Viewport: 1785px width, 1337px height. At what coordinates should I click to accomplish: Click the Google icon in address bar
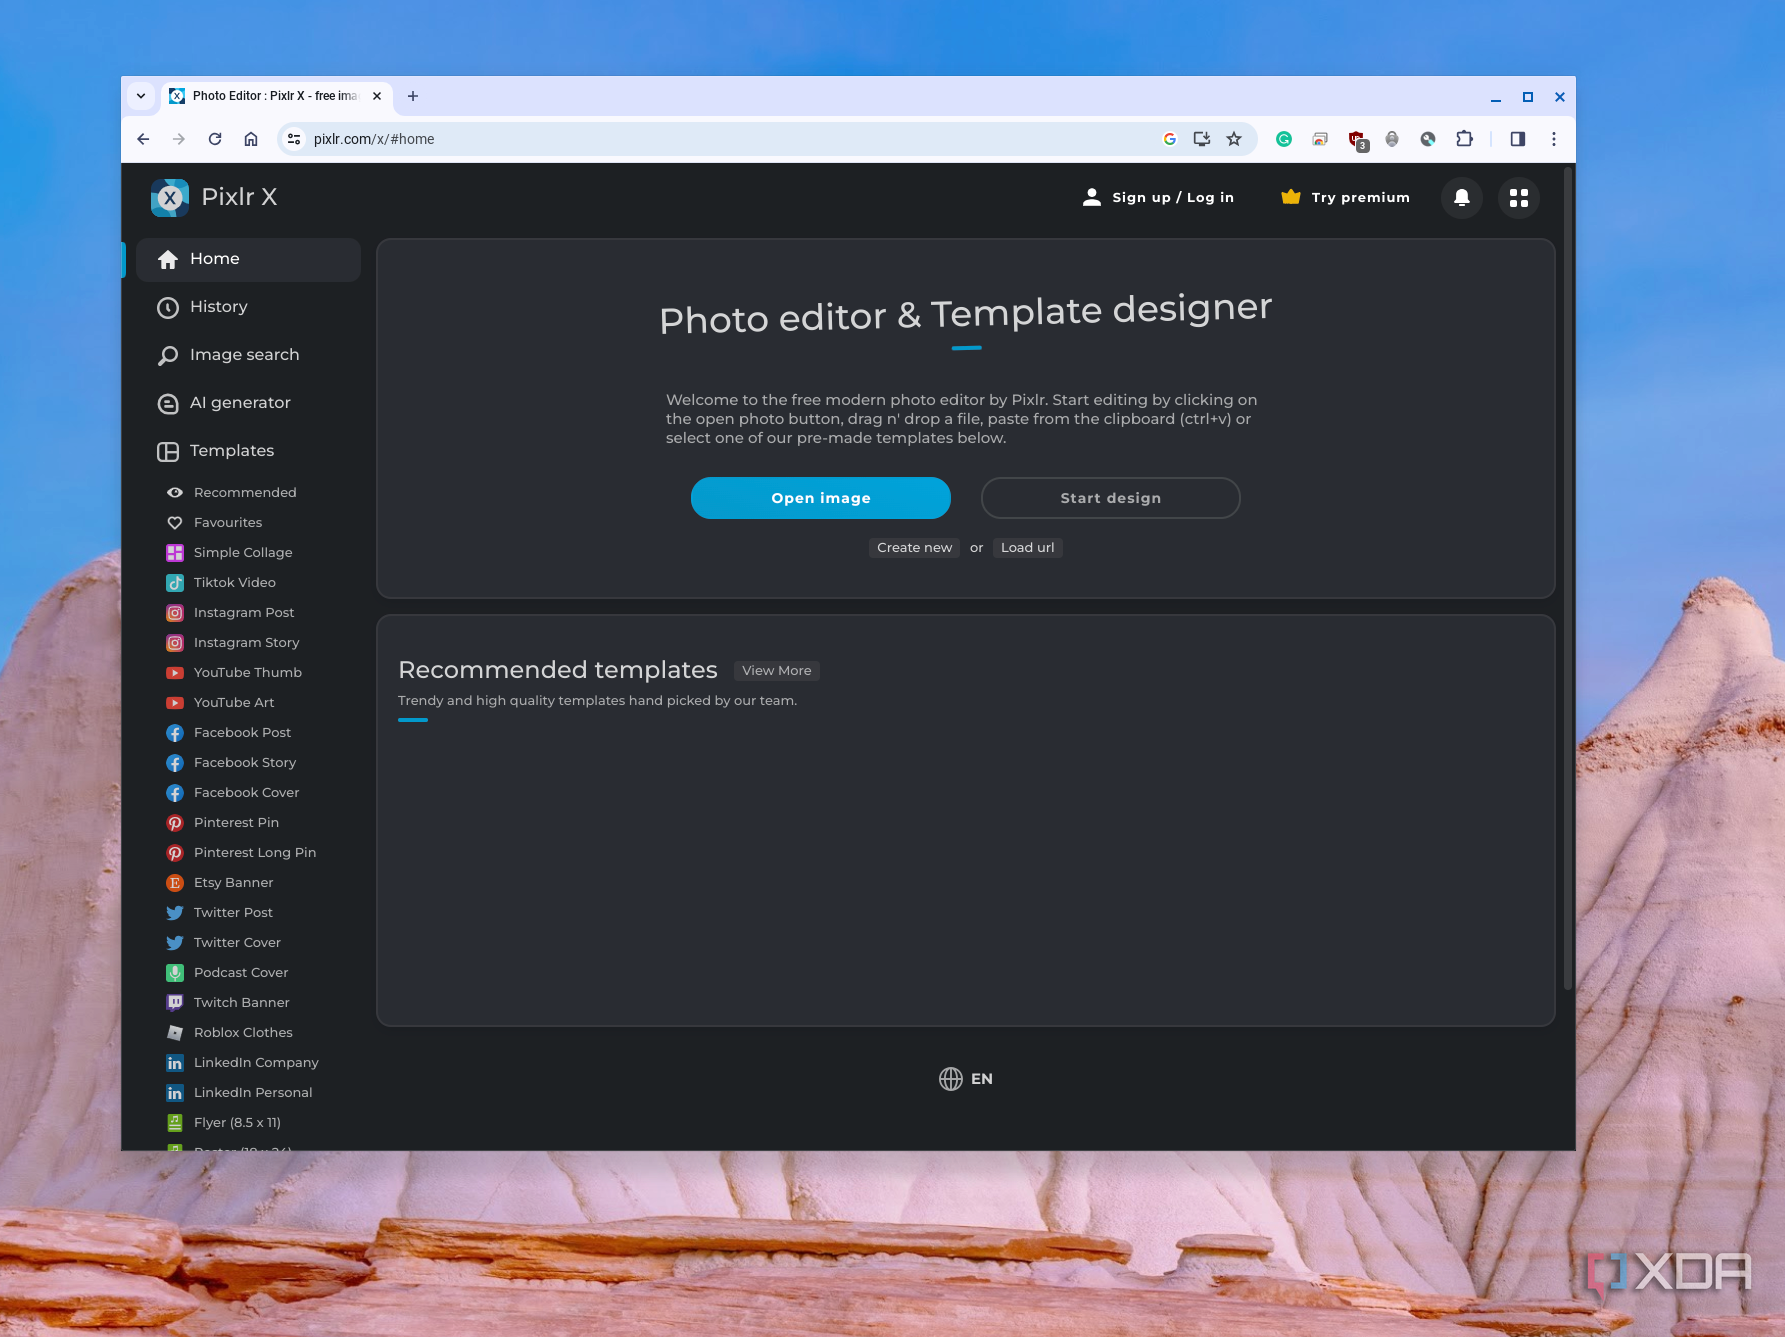pyautogui.click(x=1170, y=139)
